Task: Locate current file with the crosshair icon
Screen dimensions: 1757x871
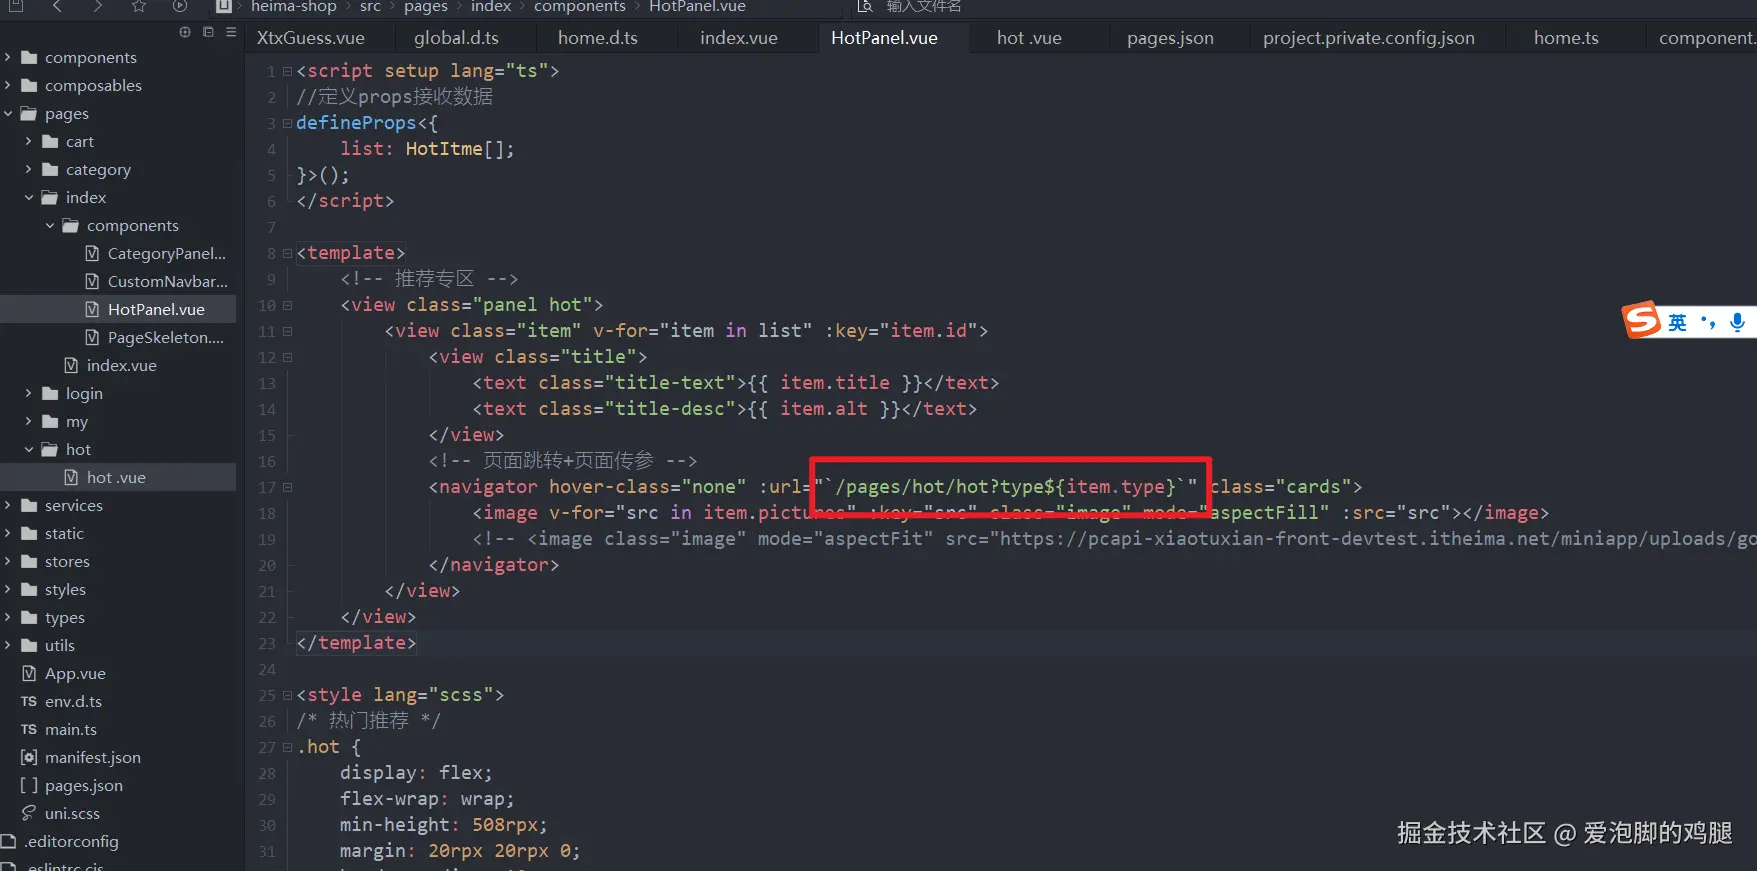Action: pyautogui.click(x=185, y=32)
